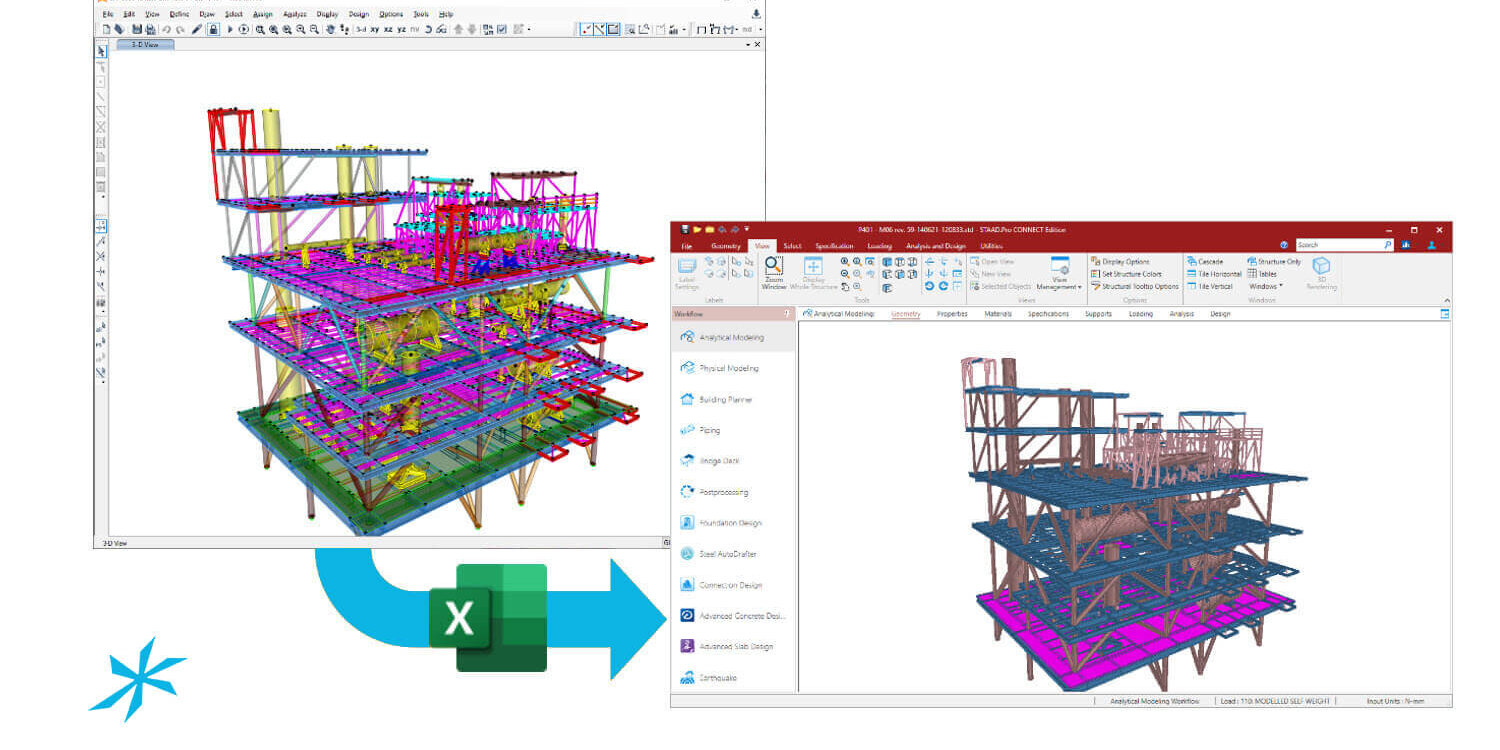Click Set Structure Colors in STAAD.Pro
Image resolution: width=1500 pixels, height=750 pixels.
1126,274
